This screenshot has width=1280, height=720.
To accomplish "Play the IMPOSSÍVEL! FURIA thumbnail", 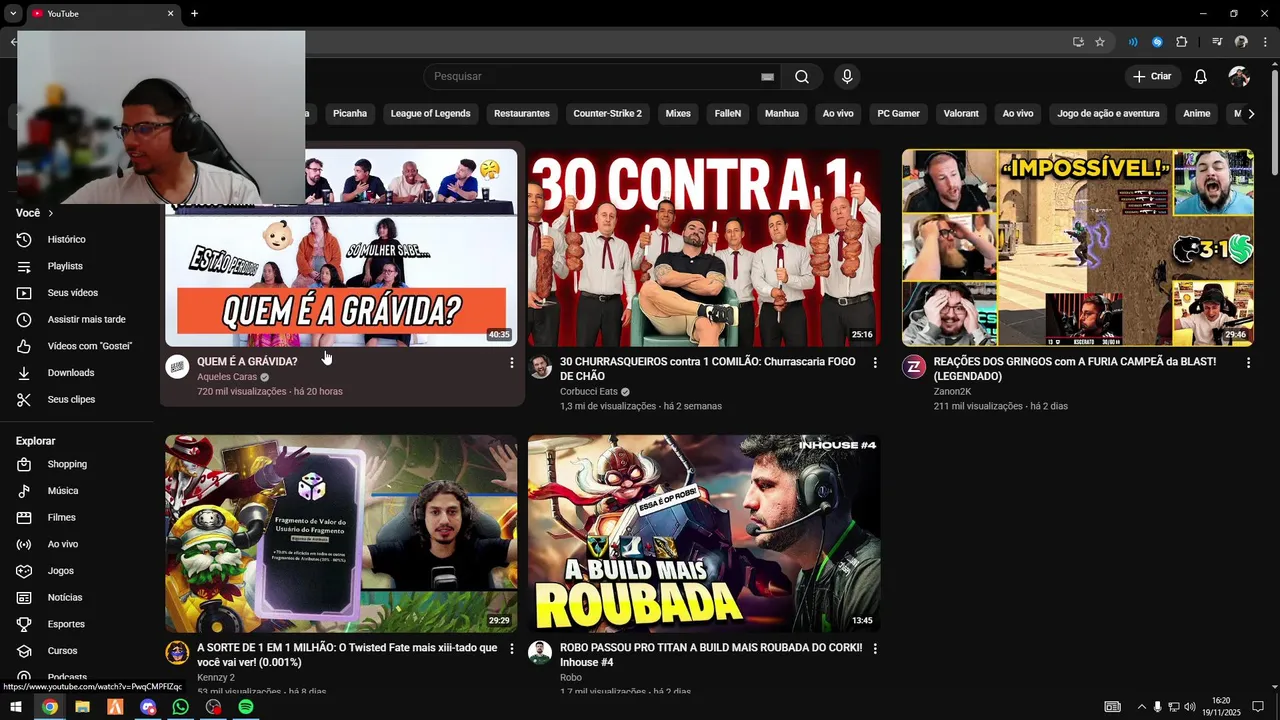I will [1078, 248].
